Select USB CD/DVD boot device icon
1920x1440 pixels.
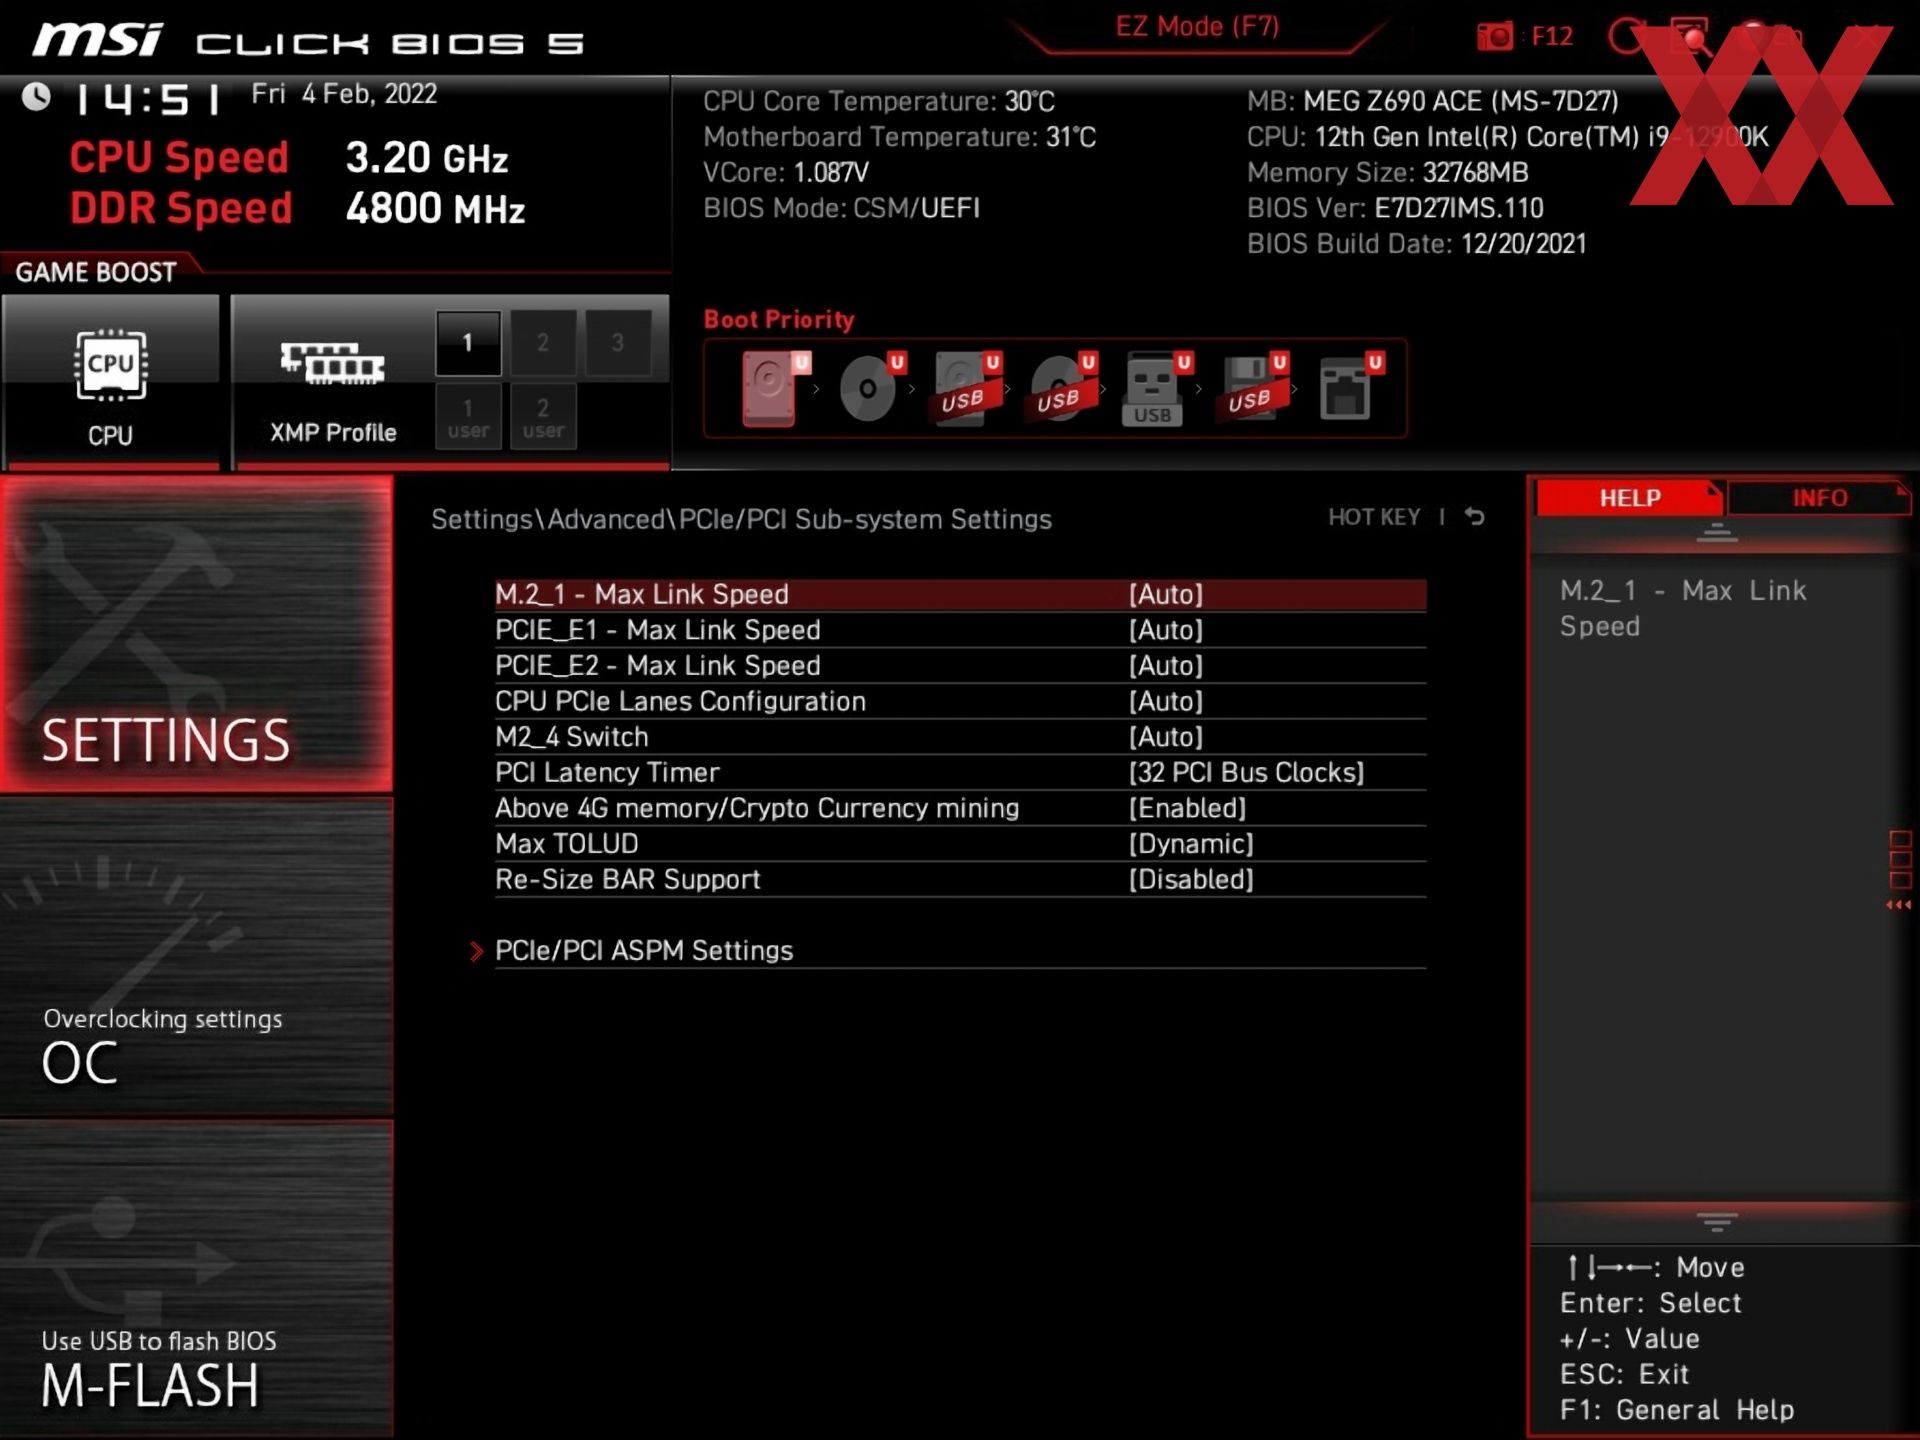click(x=1062, y=388)
